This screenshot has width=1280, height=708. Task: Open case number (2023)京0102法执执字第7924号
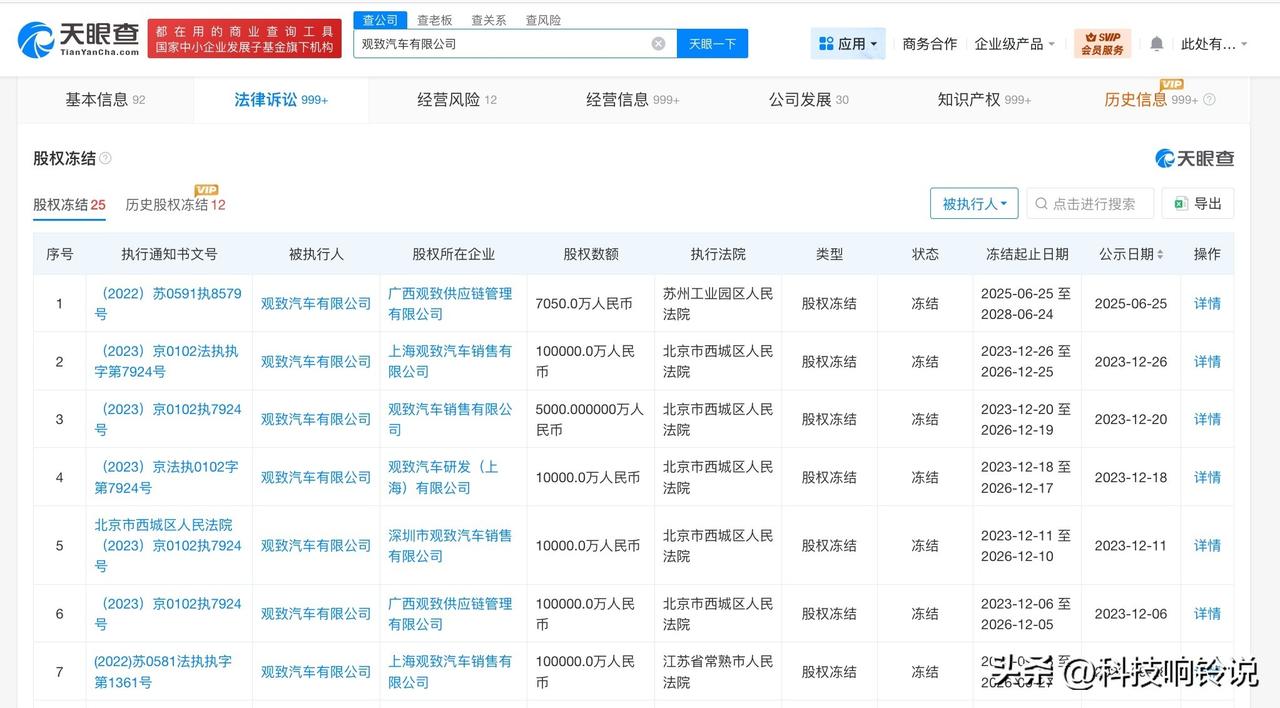tap(168, 361)
